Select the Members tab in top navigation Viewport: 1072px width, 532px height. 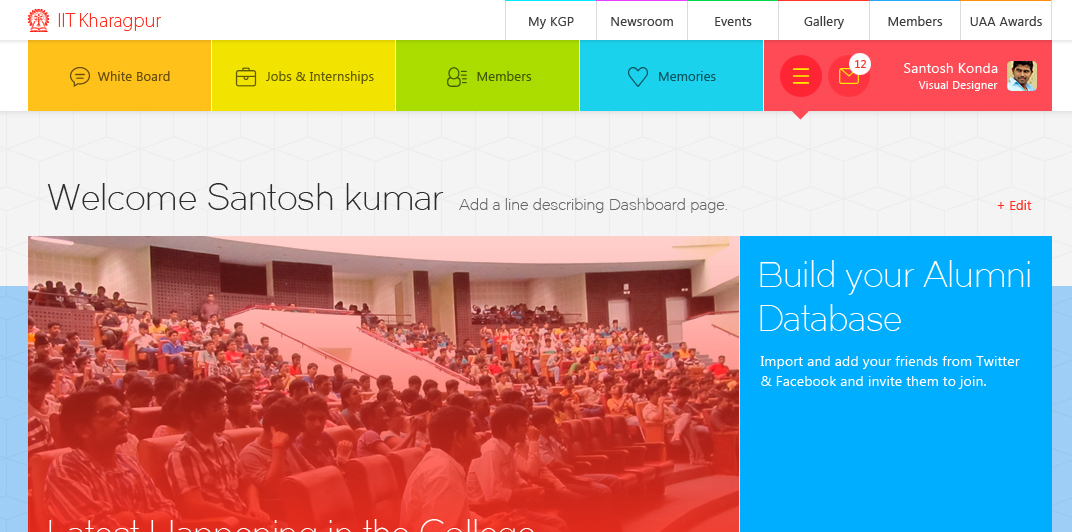(x=915, y=21)
